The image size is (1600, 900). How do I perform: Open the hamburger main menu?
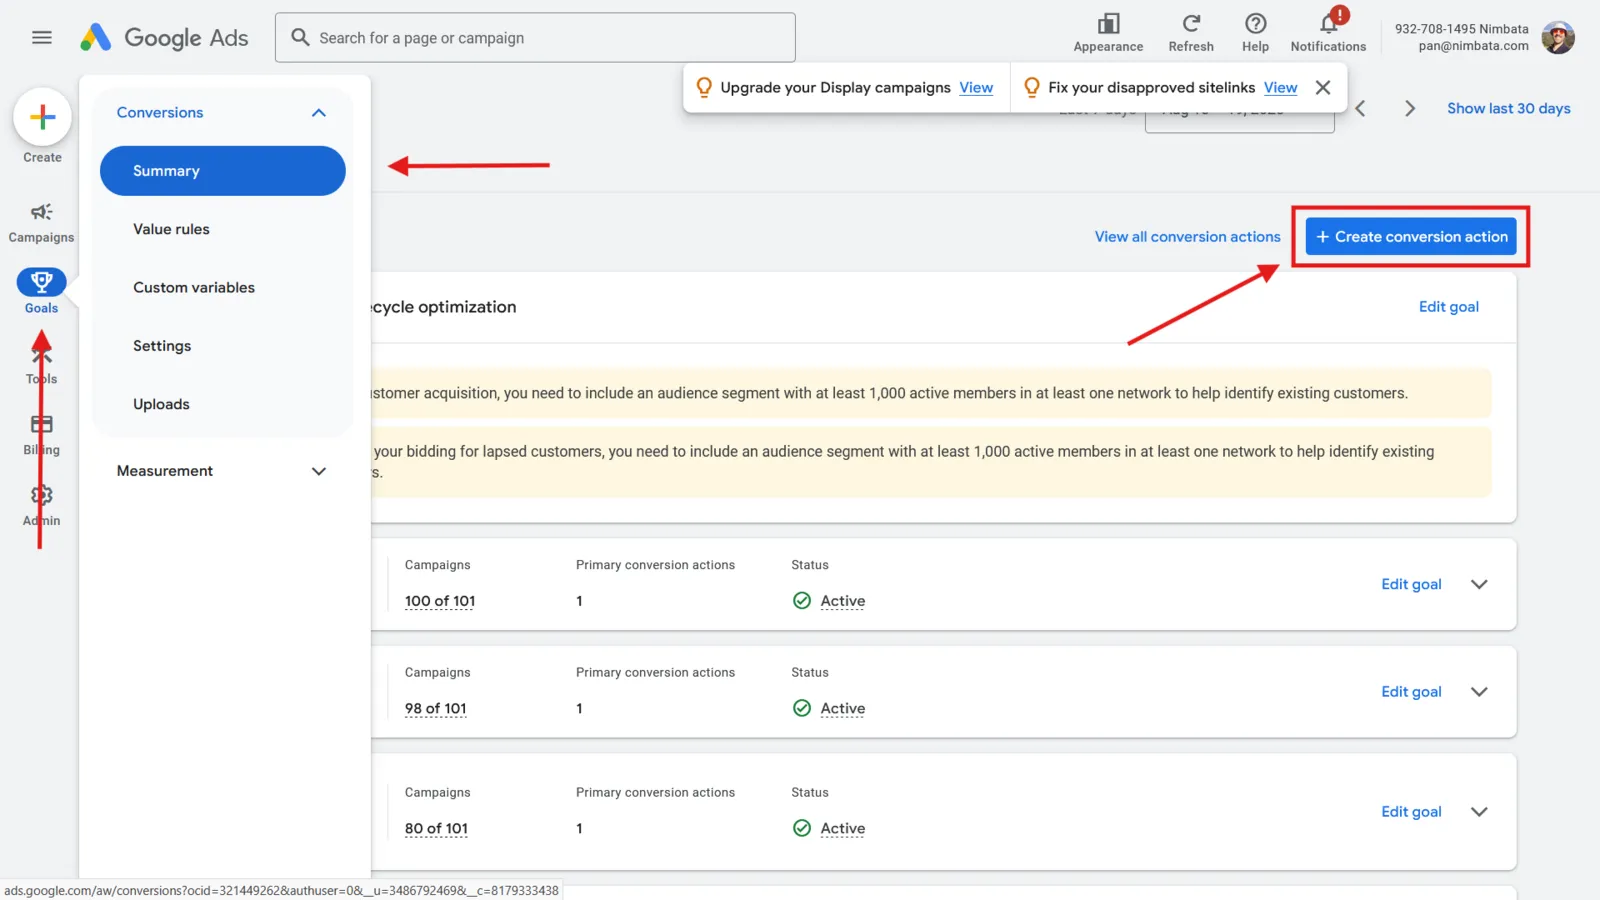click(41, 37)
